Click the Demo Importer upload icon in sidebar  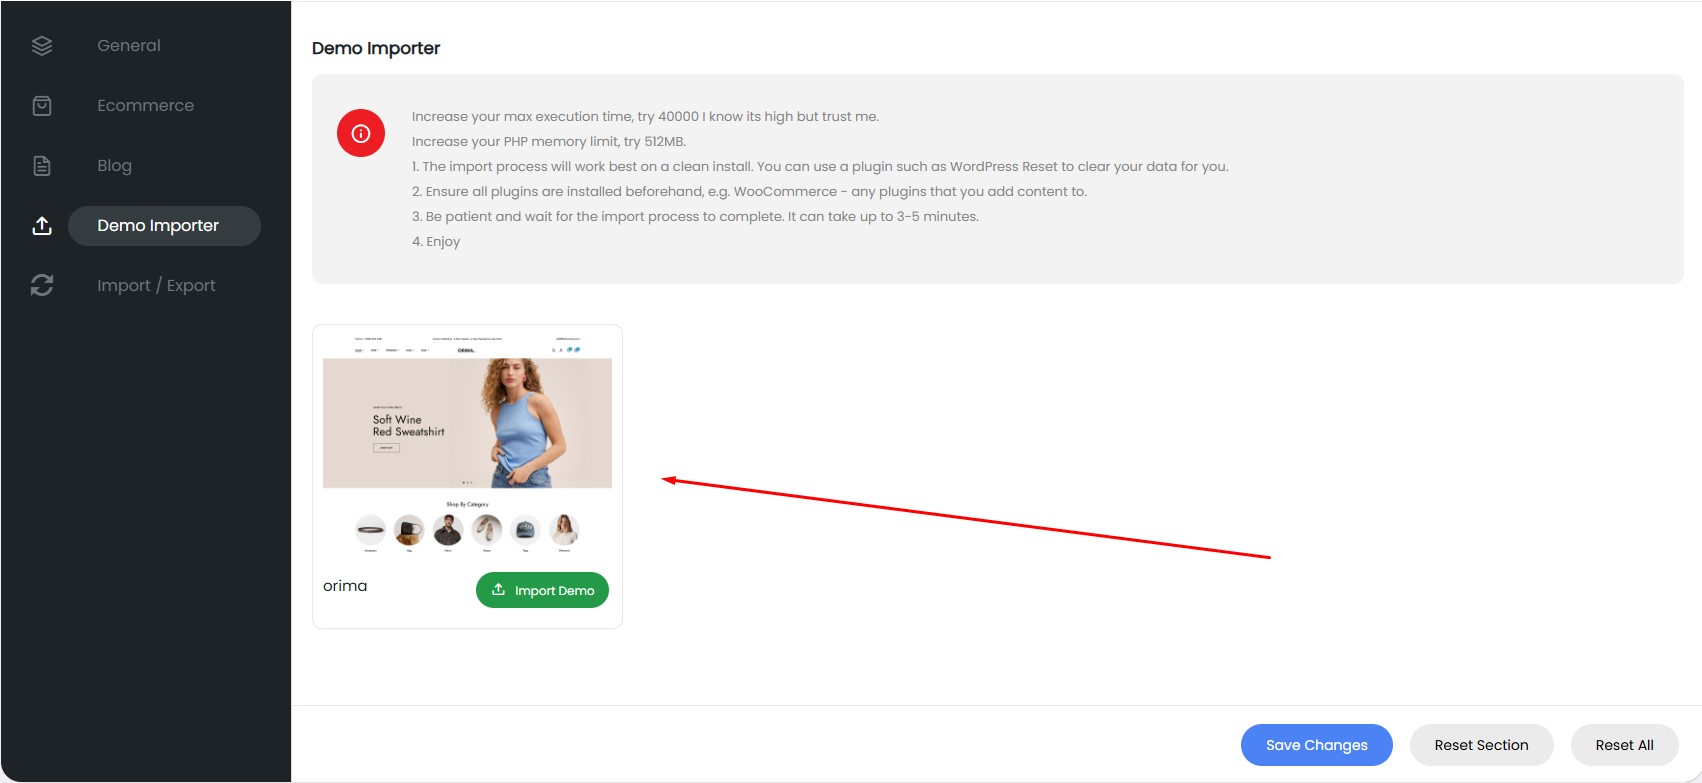pyautogui.click(x=42, y=226)
